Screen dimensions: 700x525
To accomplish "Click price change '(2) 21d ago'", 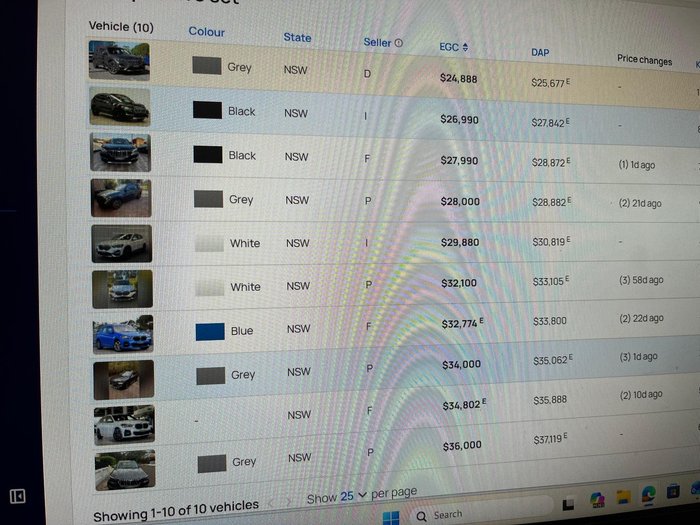I will pyautogui.click(x=640, y=203).
